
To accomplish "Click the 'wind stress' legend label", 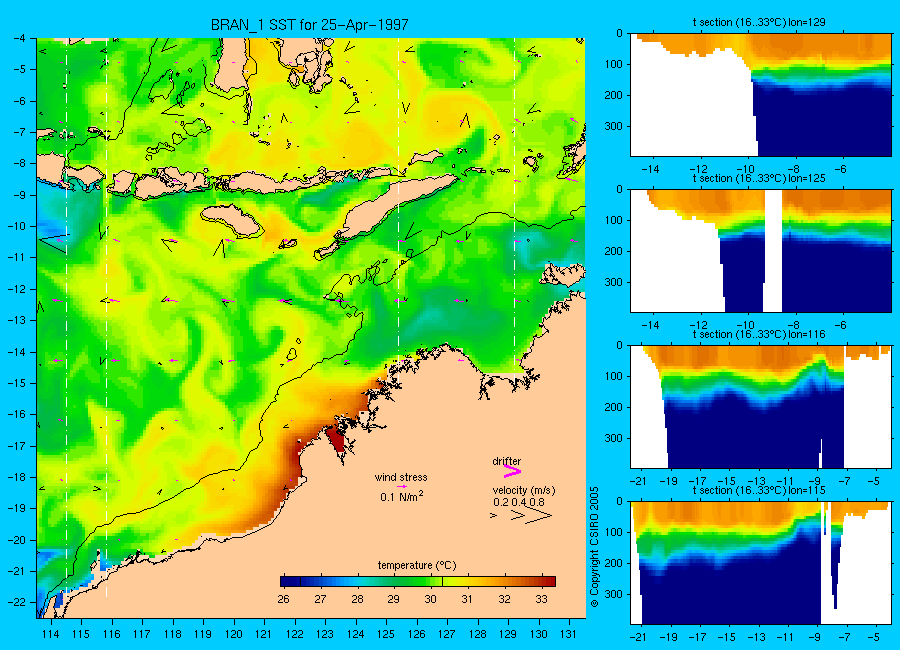I will [x=401, y=477].
